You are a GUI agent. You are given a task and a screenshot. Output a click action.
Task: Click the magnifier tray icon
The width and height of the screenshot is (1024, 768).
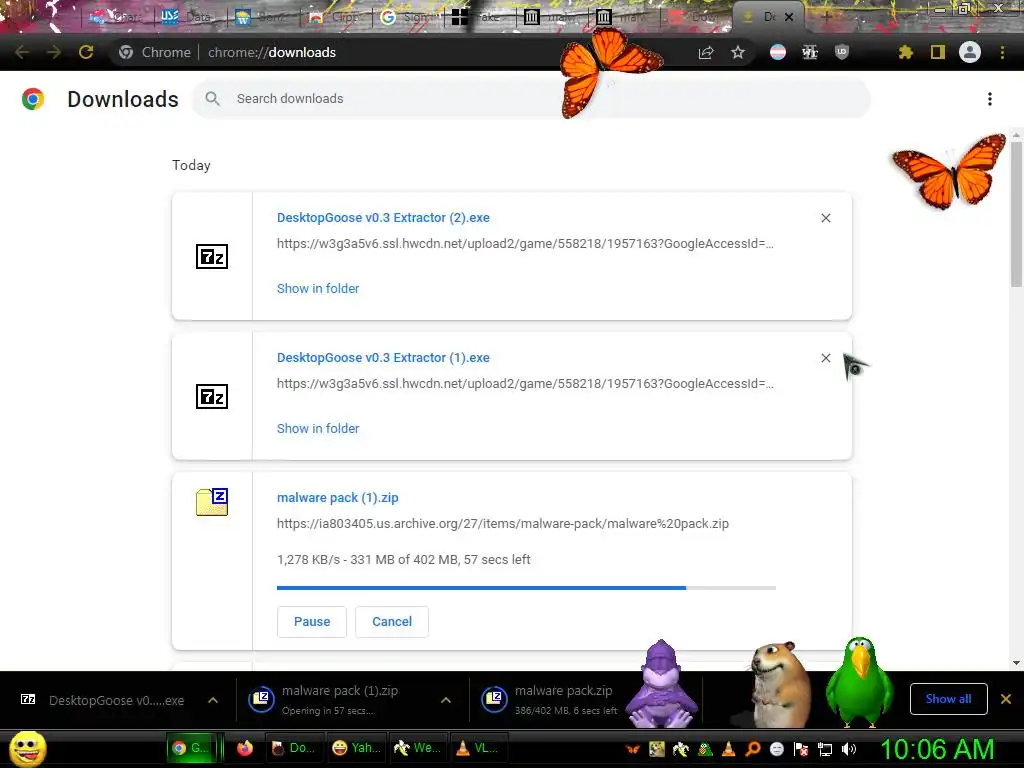(753, 749)
